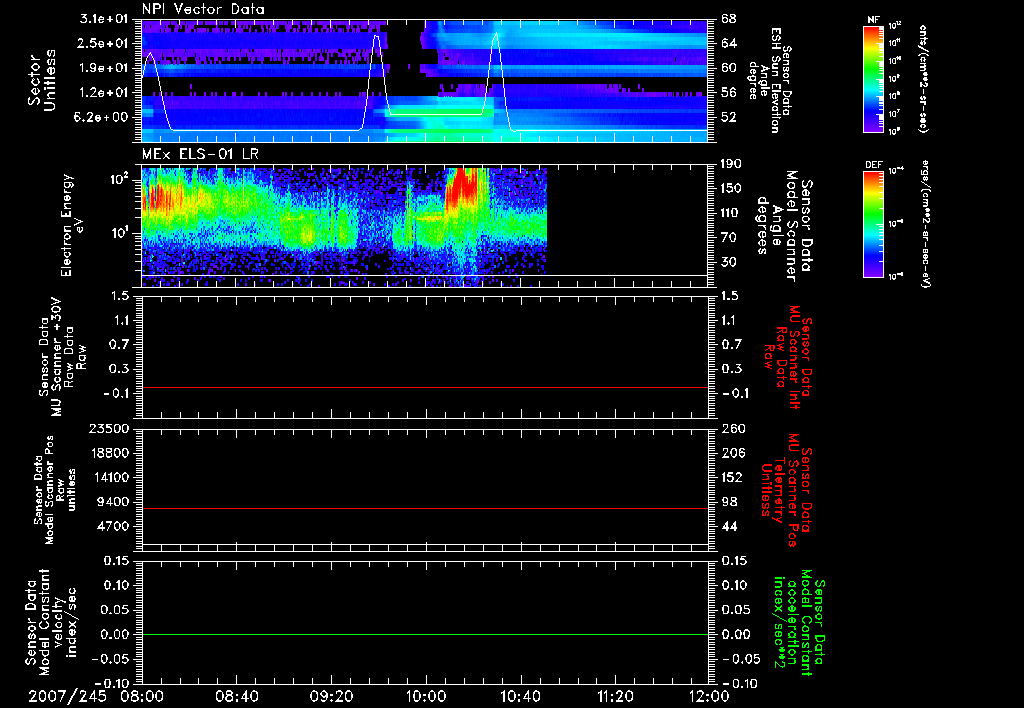1024x708 pixels.
Task: Click the 68 degree elevation tick
Action: click(x=729, y=19)
